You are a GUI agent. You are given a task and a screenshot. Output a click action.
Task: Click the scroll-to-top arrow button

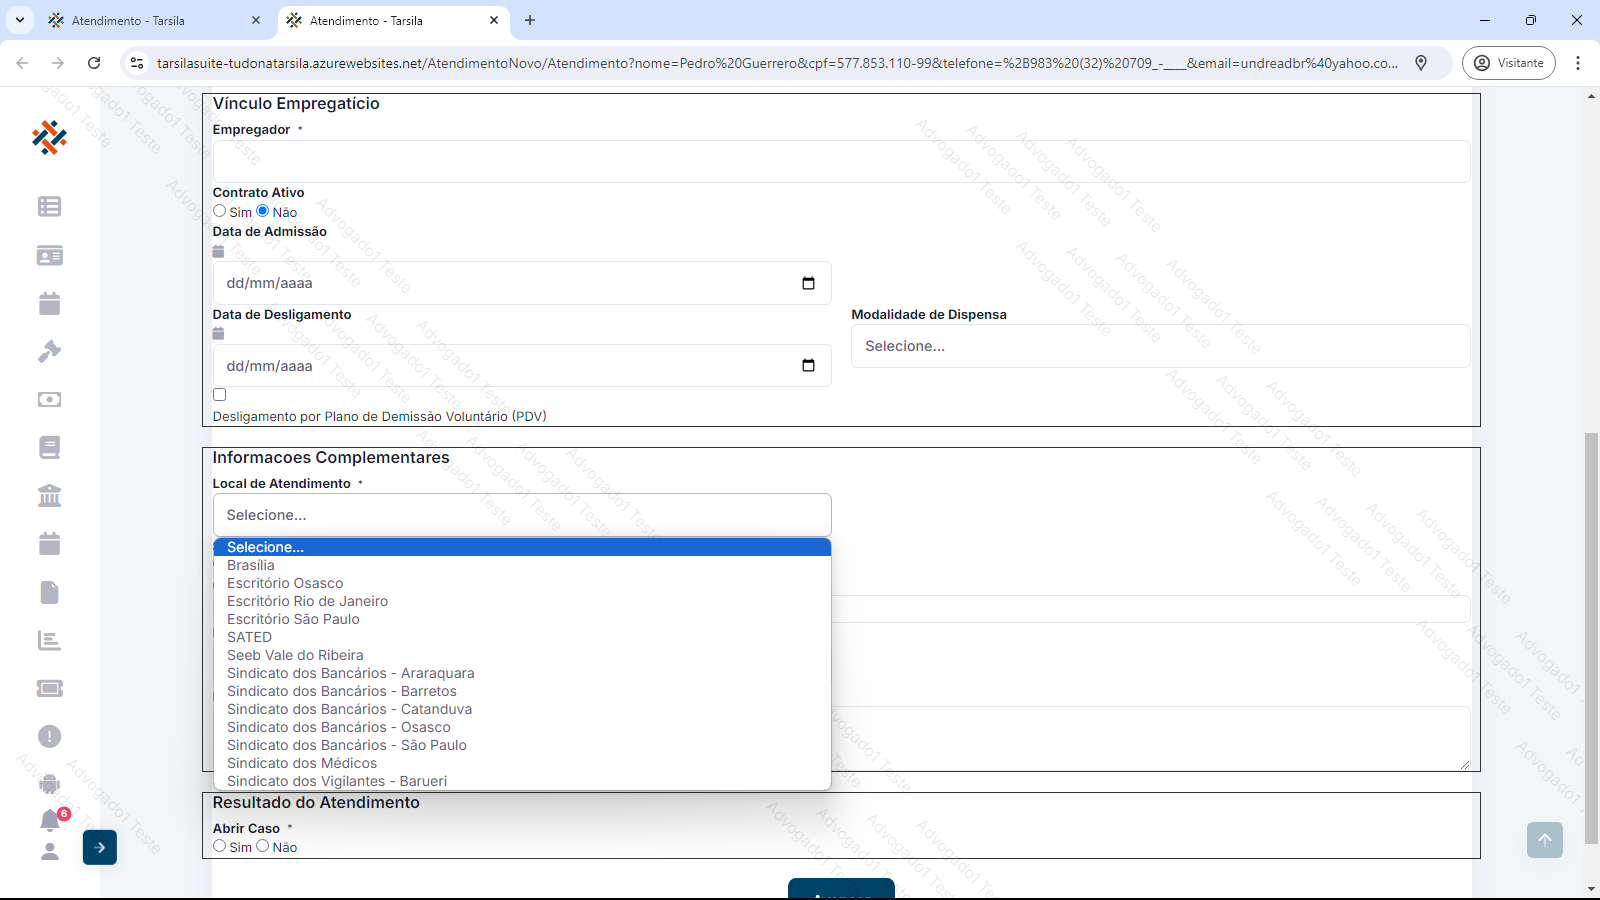(1544, 840)
